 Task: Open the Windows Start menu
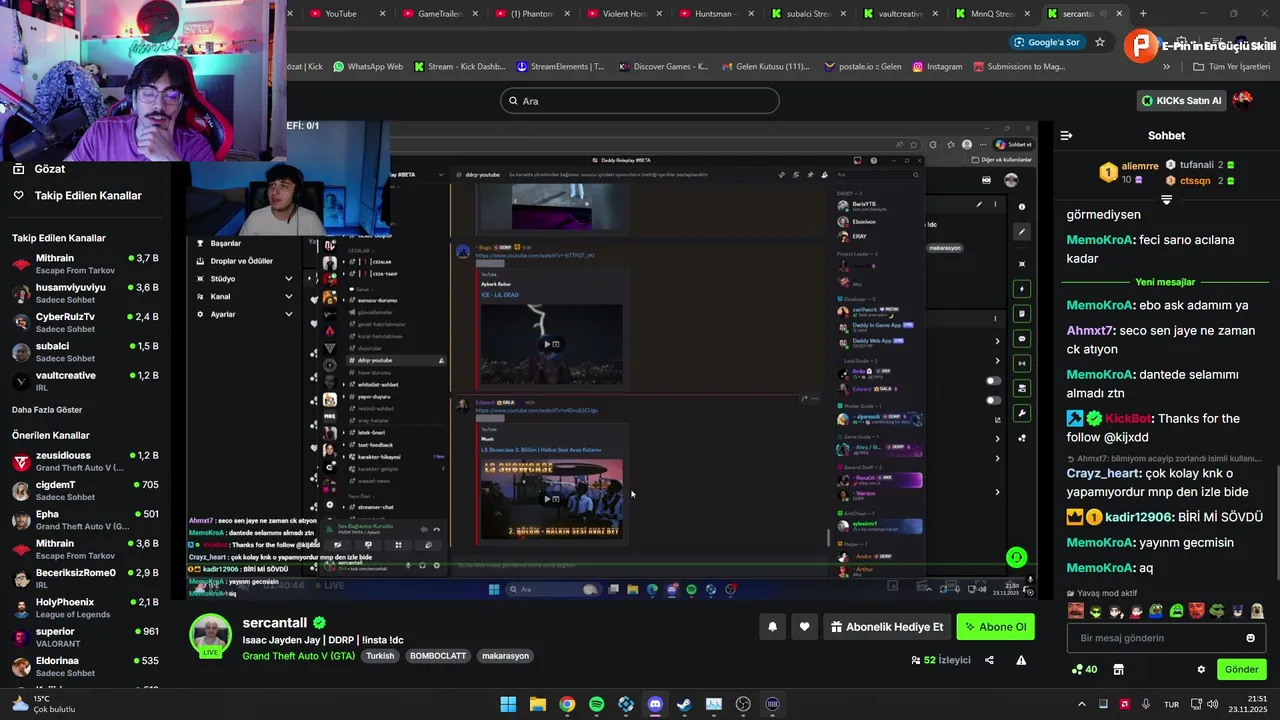(x=508, y=704)
